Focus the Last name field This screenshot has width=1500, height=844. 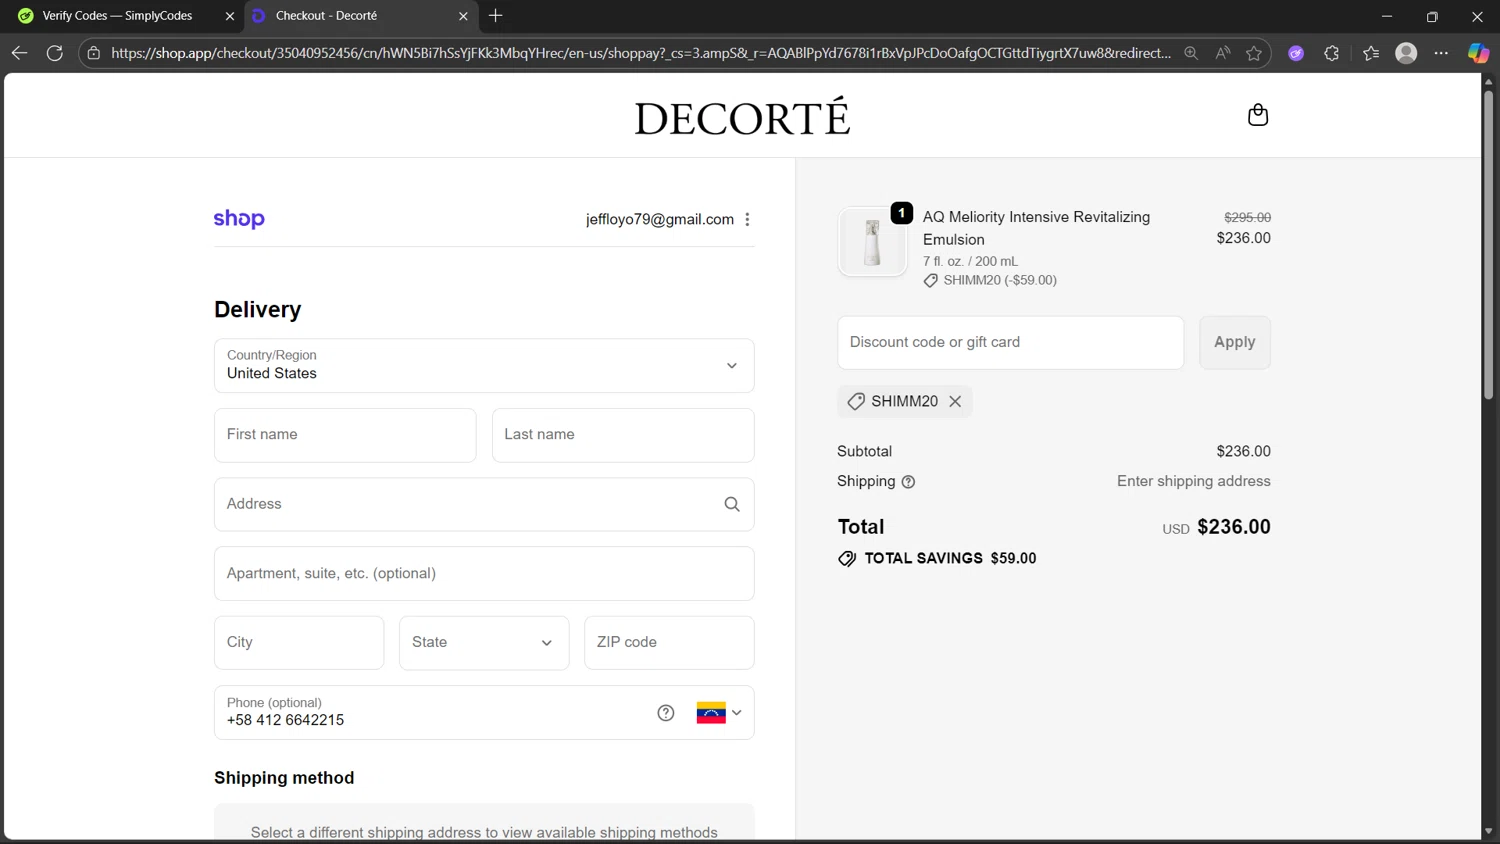click(x=623, y=435)
